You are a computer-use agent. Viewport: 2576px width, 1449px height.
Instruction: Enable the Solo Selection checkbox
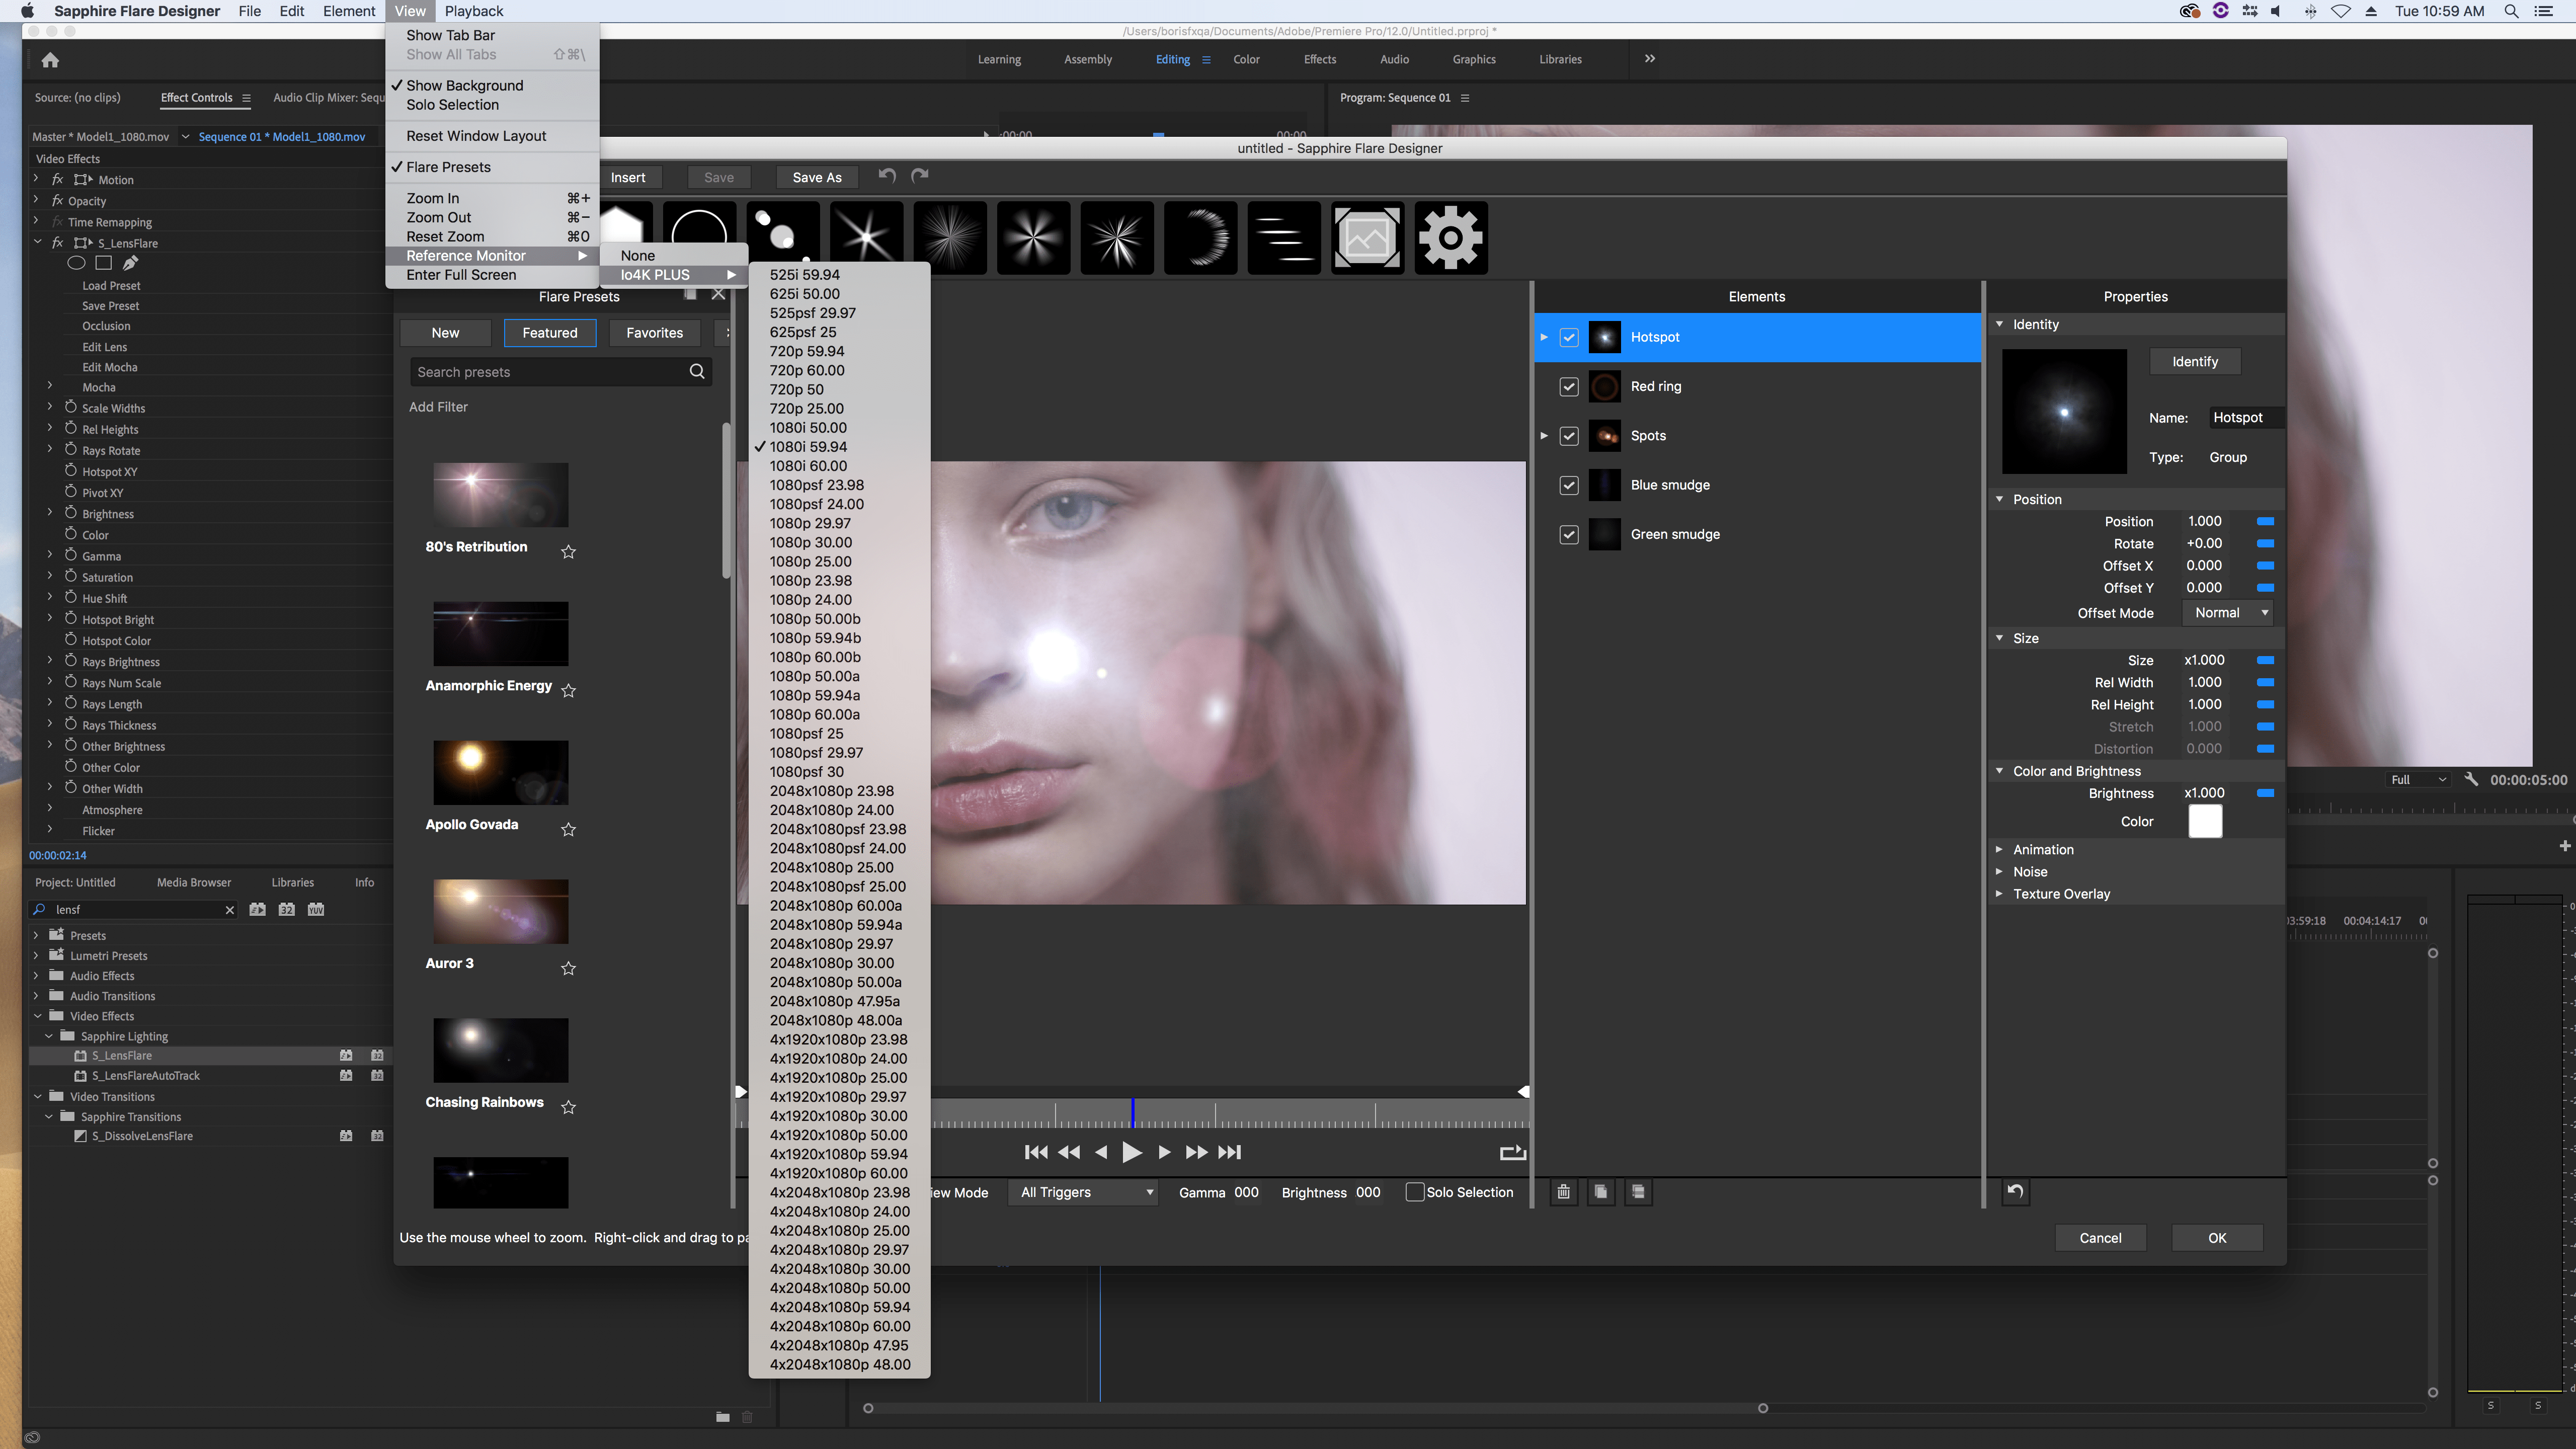pos(1415,1192)
